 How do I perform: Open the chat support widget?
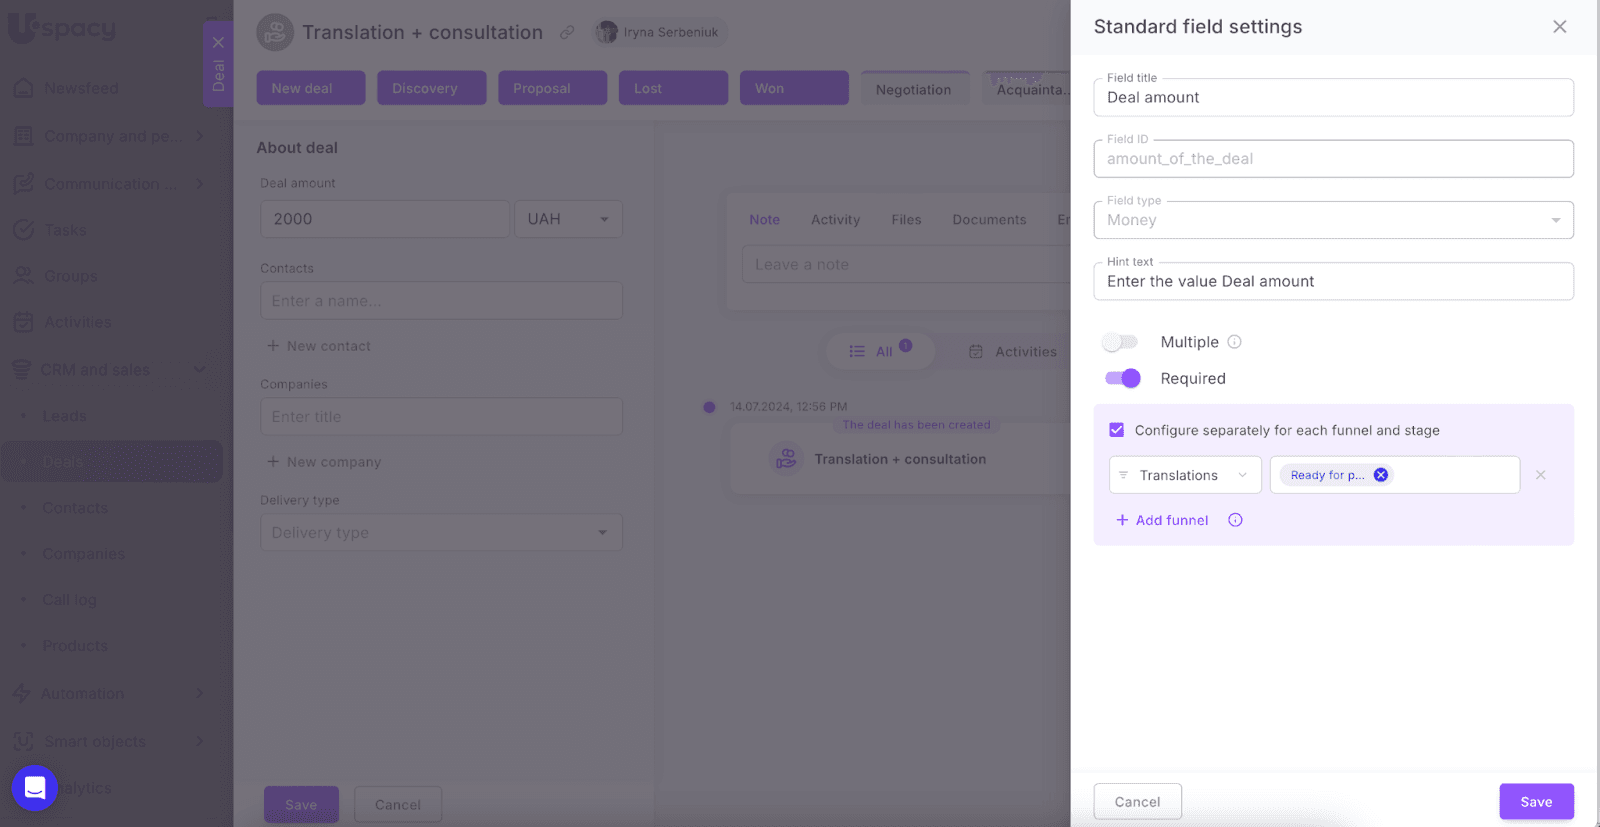coord(35,788)
